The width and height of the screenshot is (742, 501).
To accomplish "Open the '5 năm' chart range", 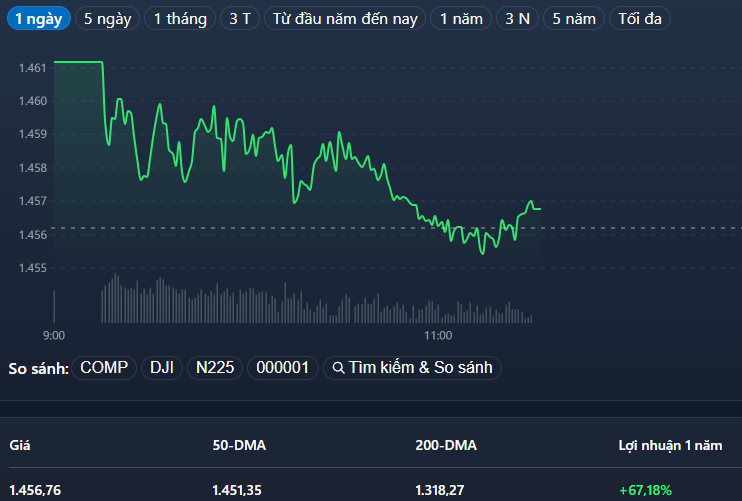I will click(574, 19).
